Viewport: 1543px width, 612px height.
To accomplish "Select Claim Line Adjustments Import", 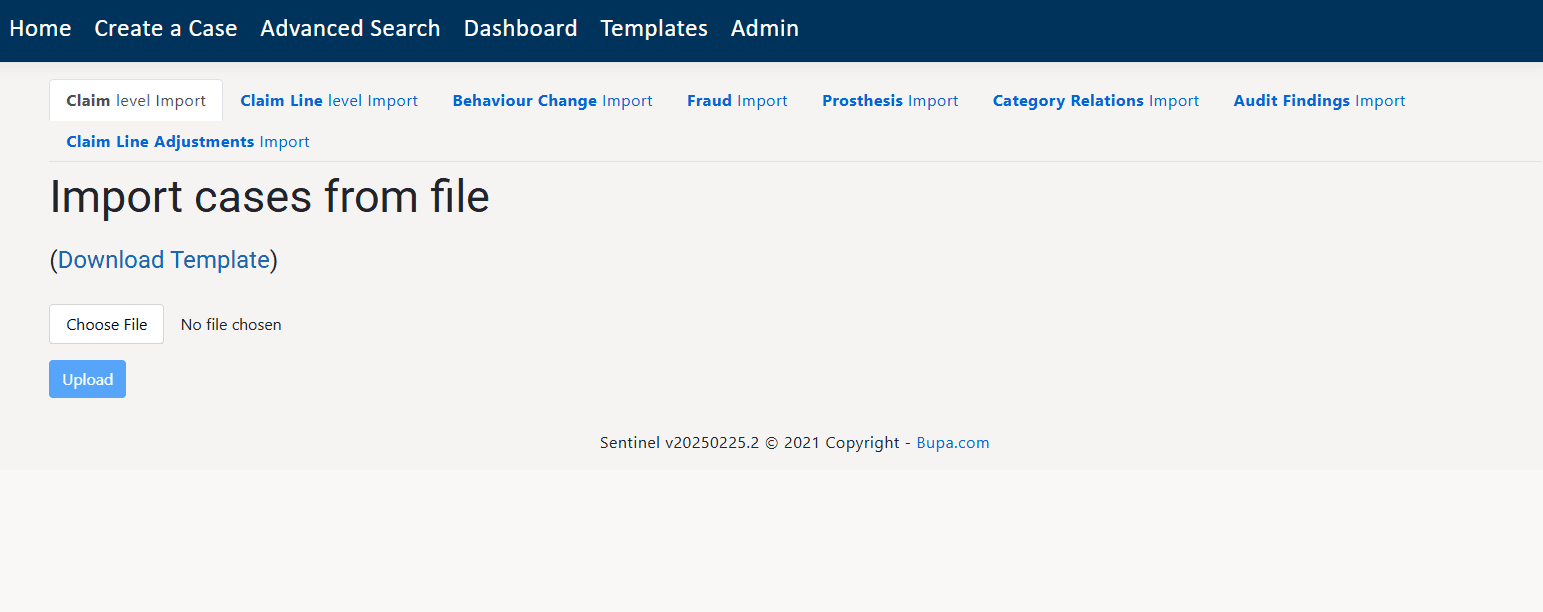I will click(187, 141).
